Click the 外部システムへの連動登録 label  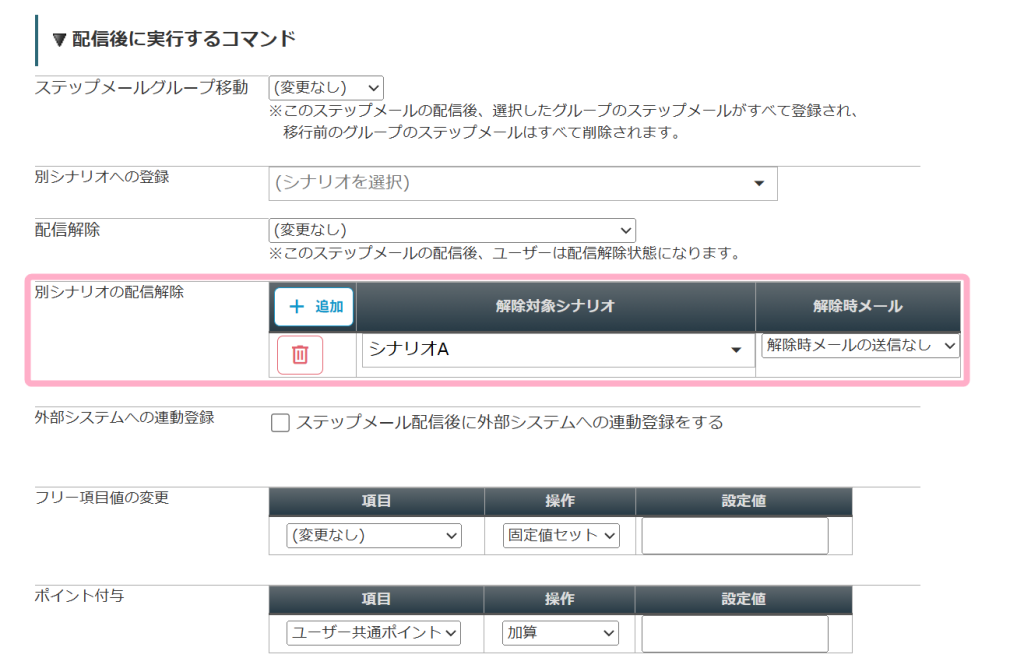pos(124,418)
